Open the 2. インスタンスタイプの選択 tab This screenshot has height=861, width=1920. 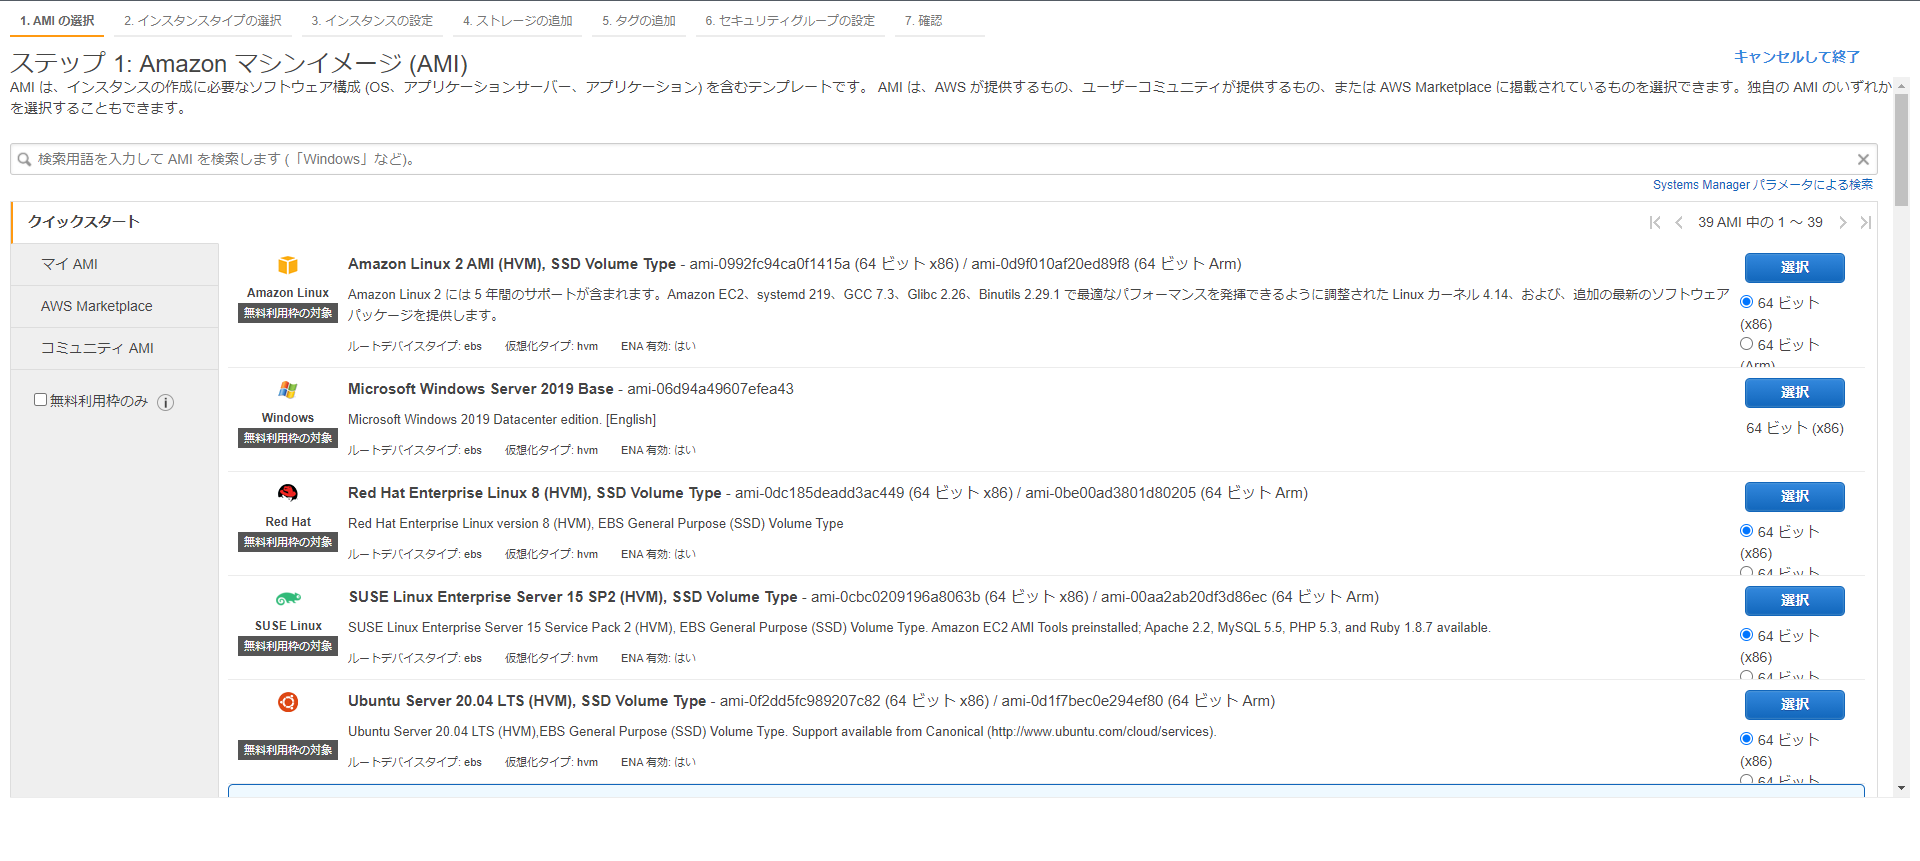(203, 21)
